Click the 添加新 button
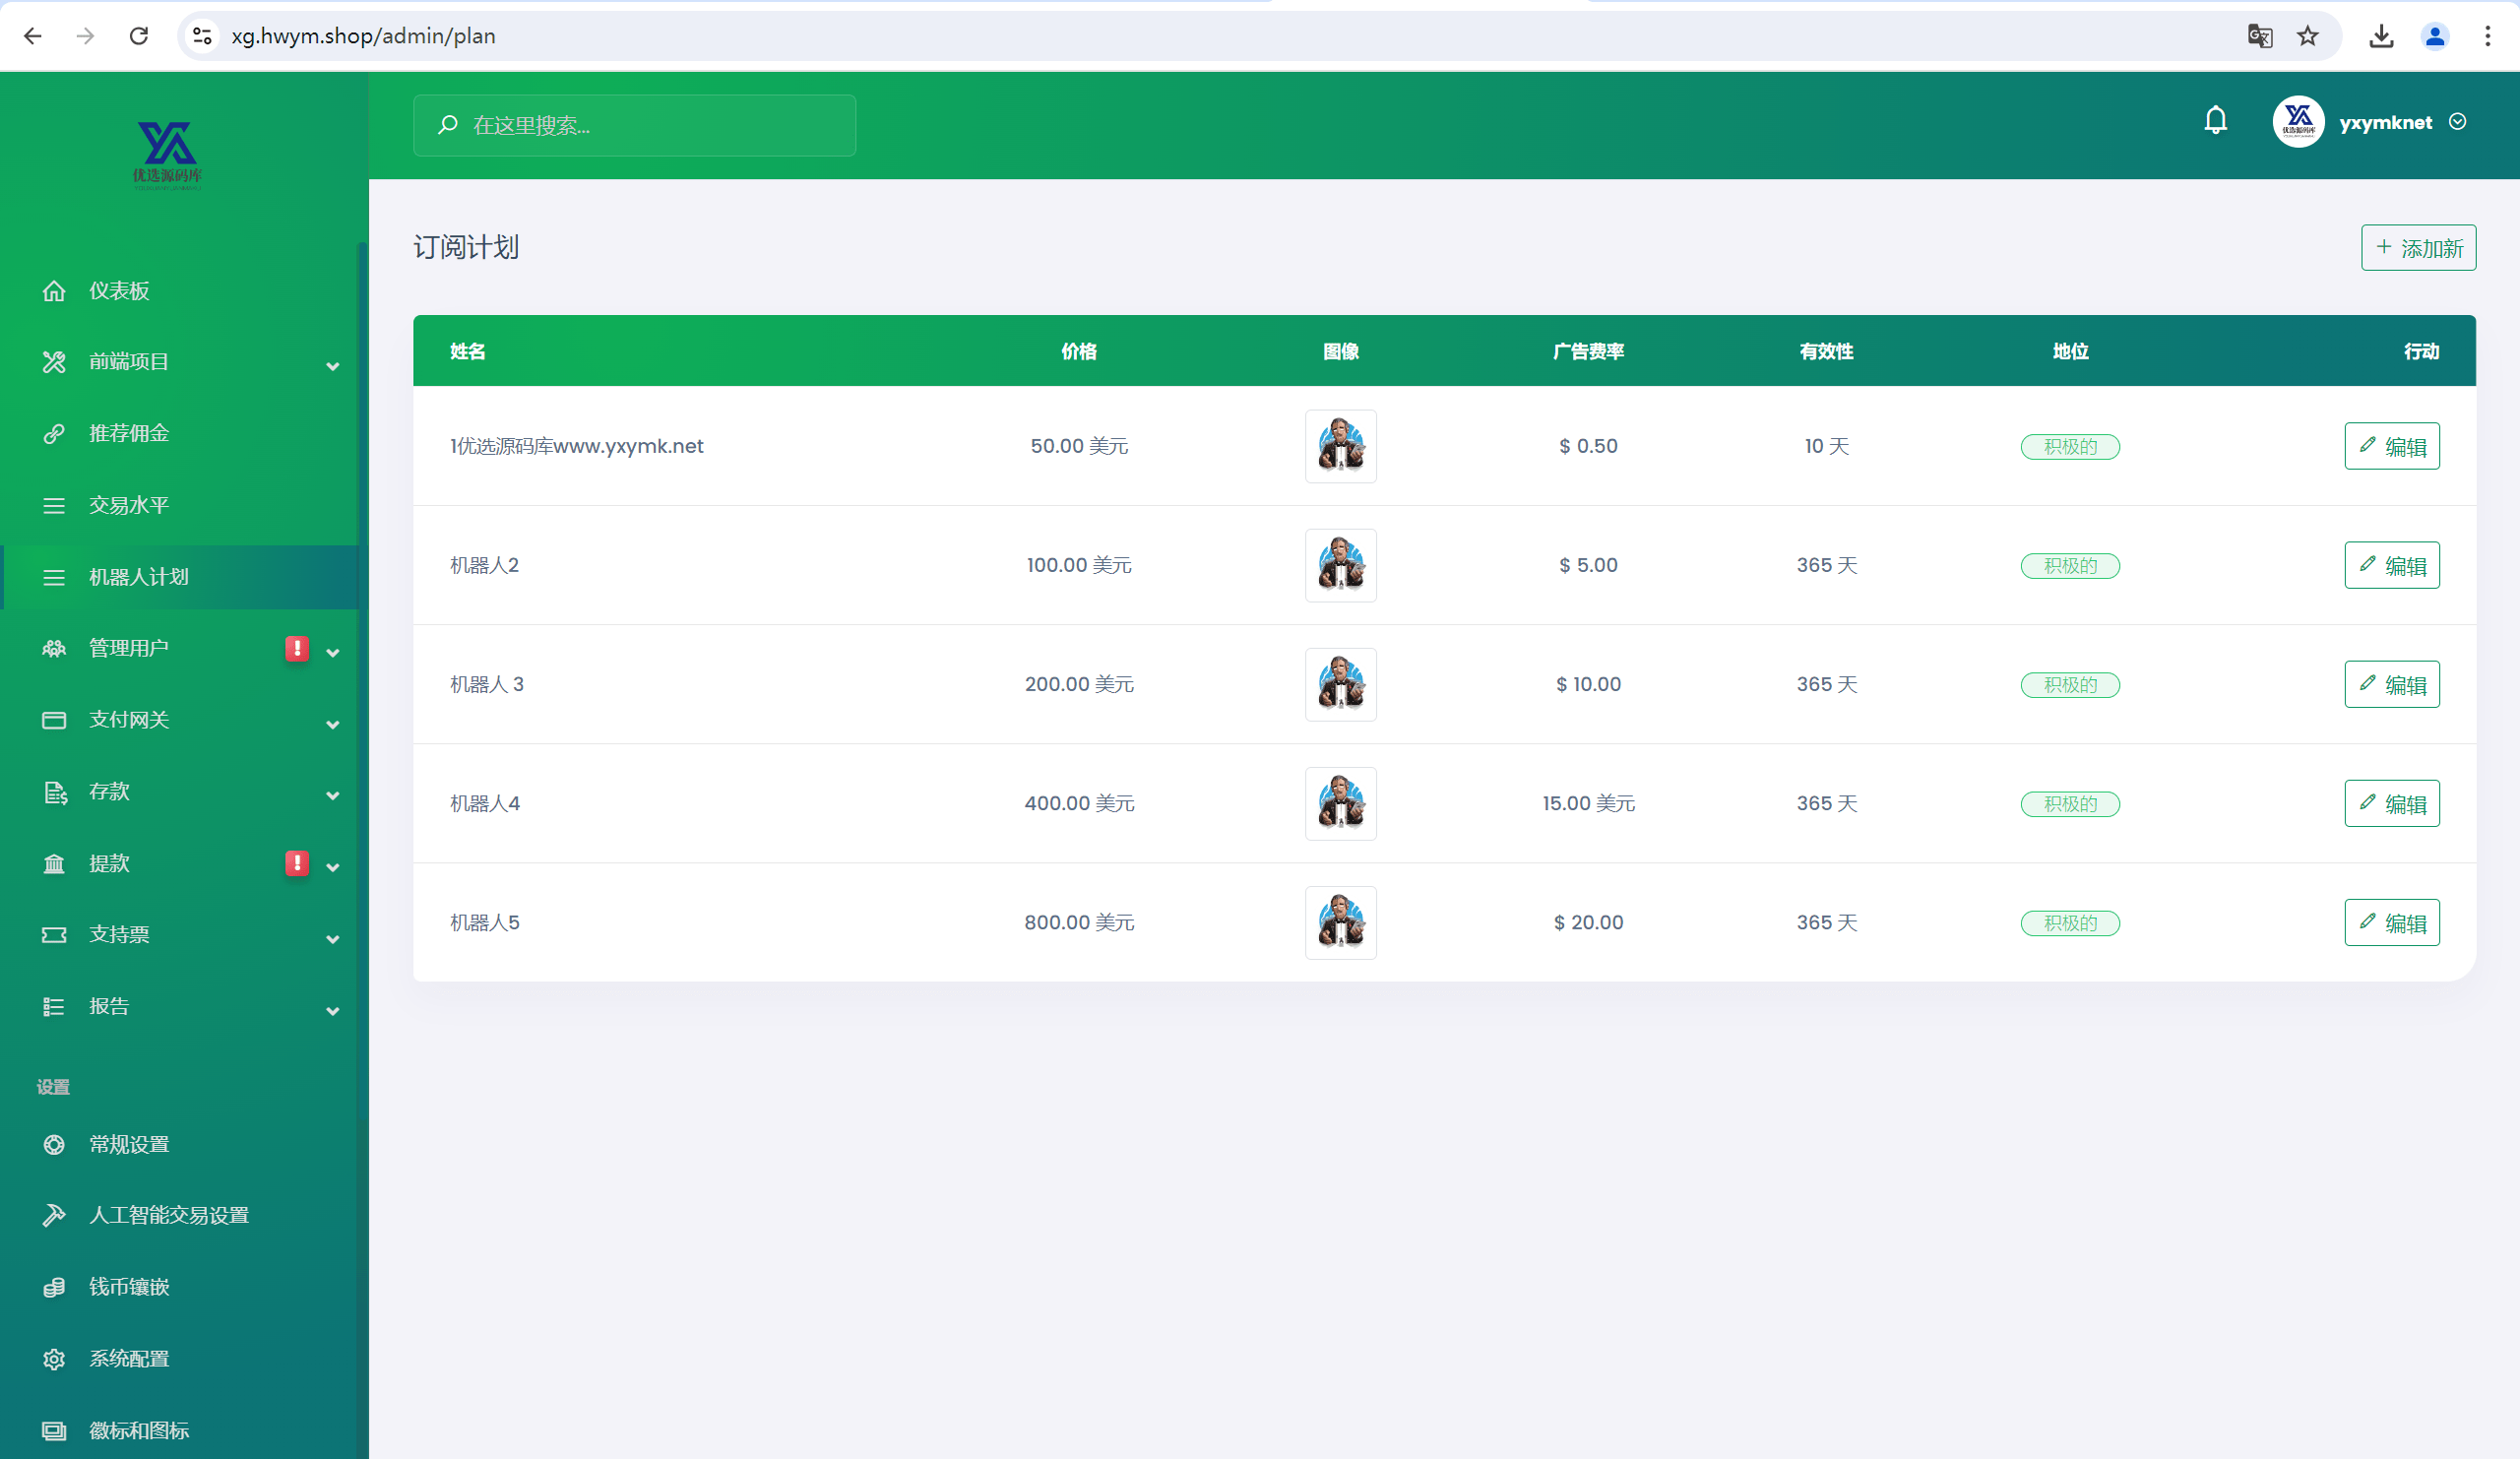Screen dimensions: 2520x1459 (2418, 248)
